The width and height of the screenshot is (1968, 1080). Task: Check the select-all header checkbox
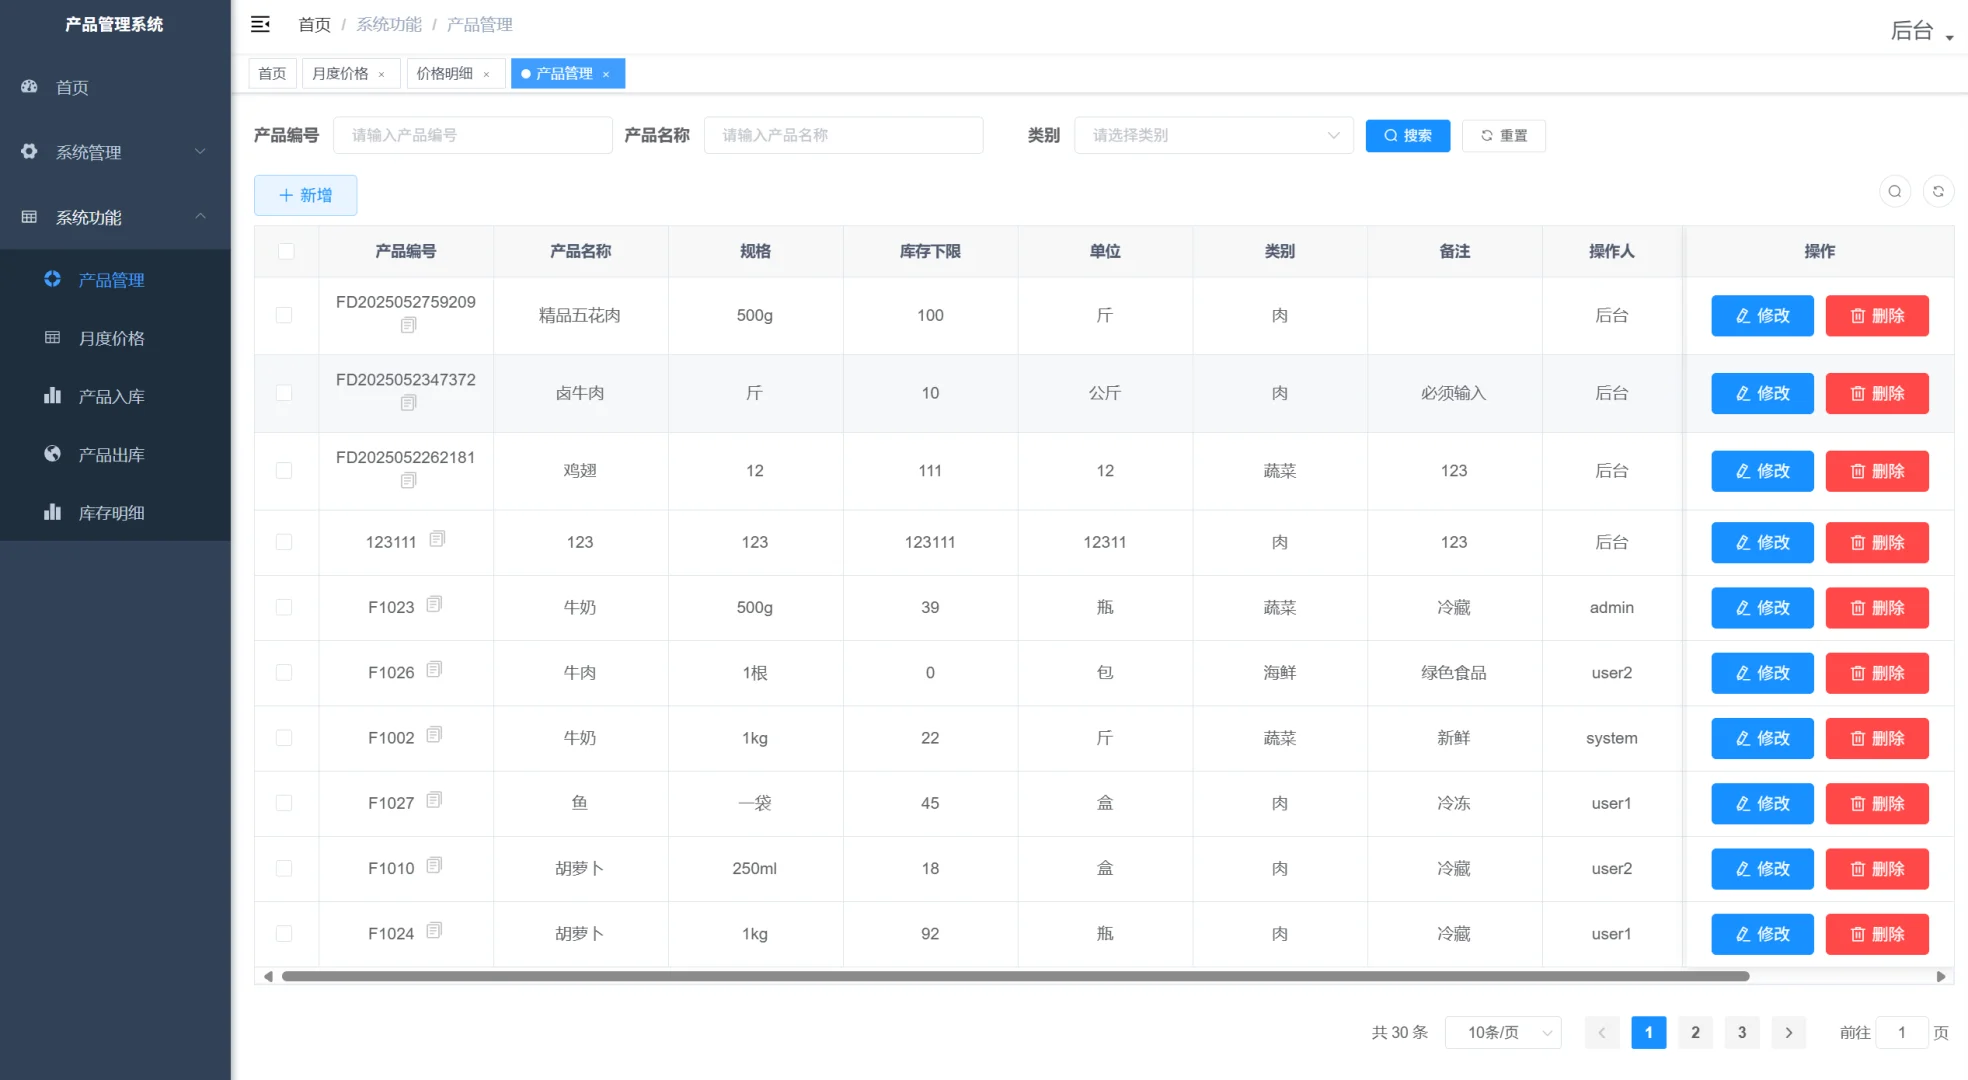286,251
